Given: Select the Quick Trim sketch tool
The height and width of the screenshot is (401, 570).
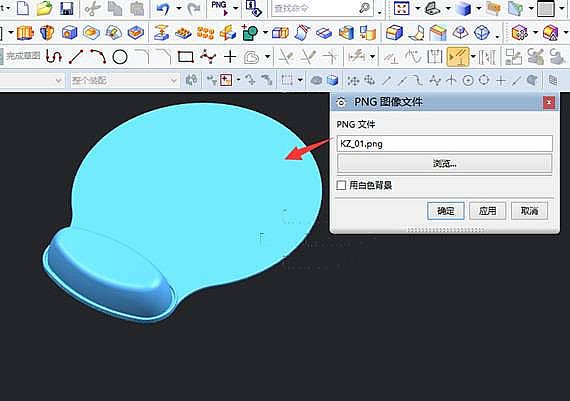Looking at the screenshot, I should [286, 57].
